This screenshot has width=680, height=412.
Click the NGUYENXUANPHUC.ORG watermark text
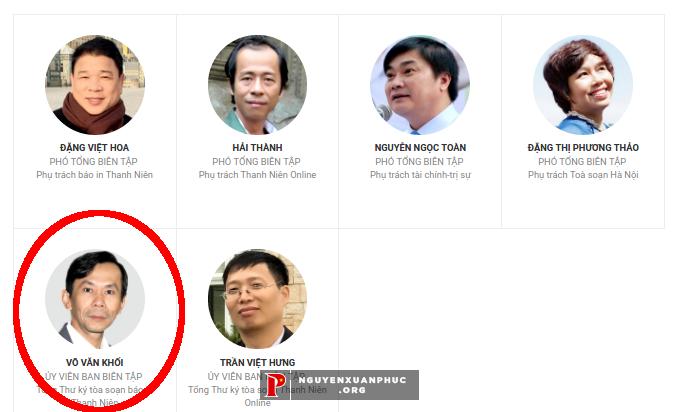(x=353, y=385)
